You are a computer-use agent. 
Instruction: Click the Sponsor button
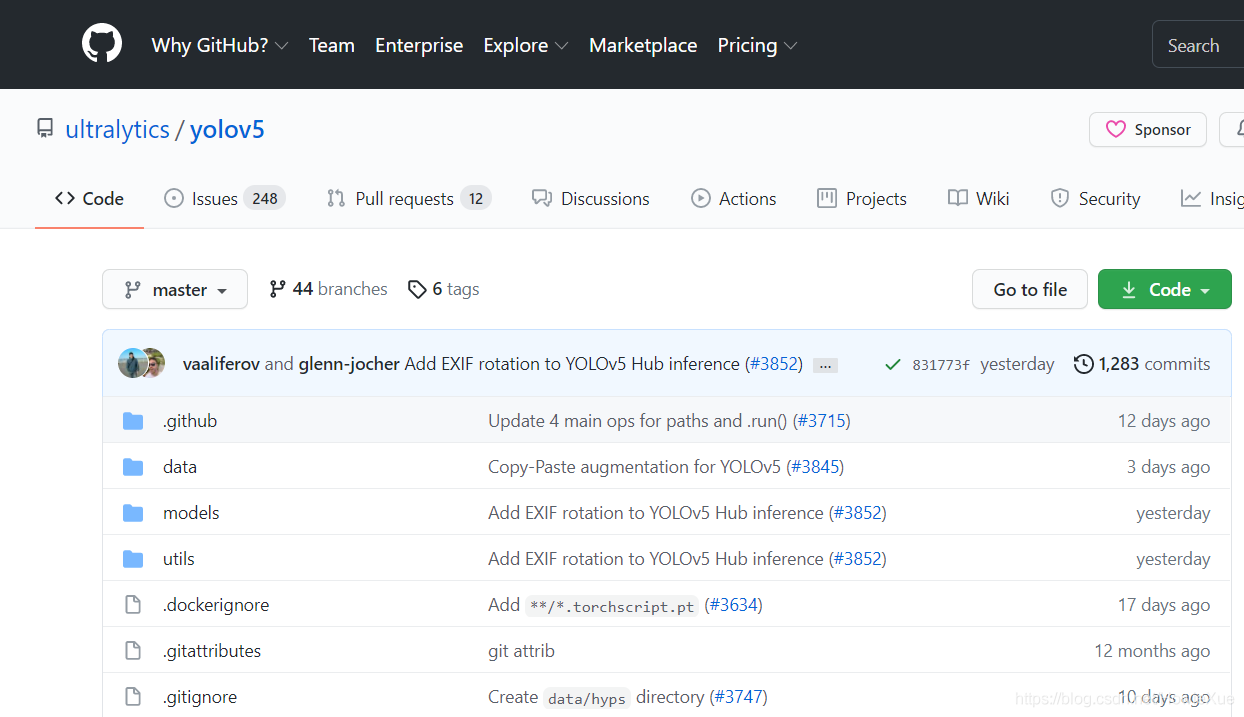pos(1148,130)
